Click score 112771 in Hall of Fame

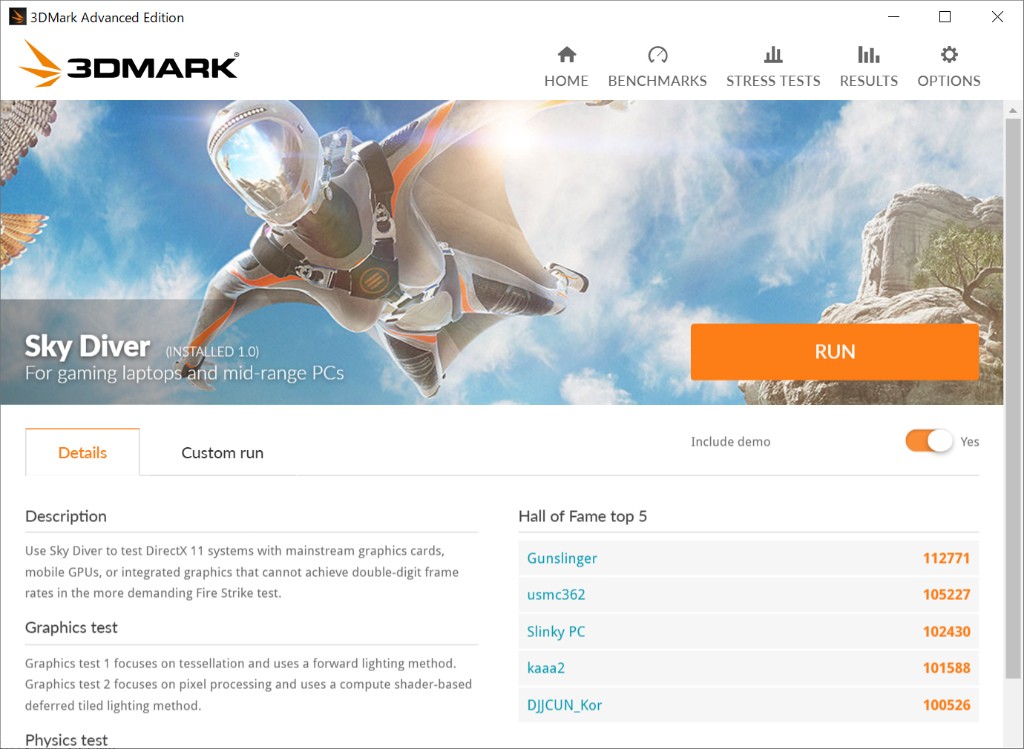click(x=946, y=558)
